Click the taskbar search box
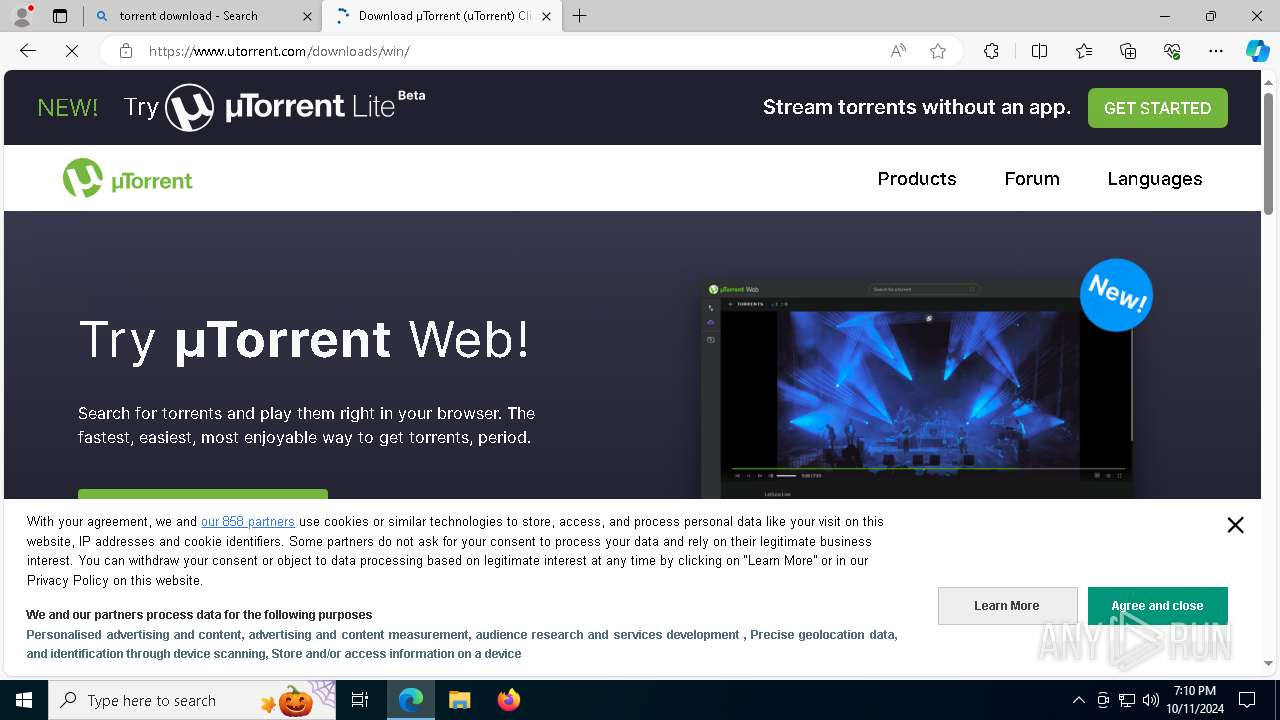Screen dimensions: 1280x720 (x=192, y=700)
